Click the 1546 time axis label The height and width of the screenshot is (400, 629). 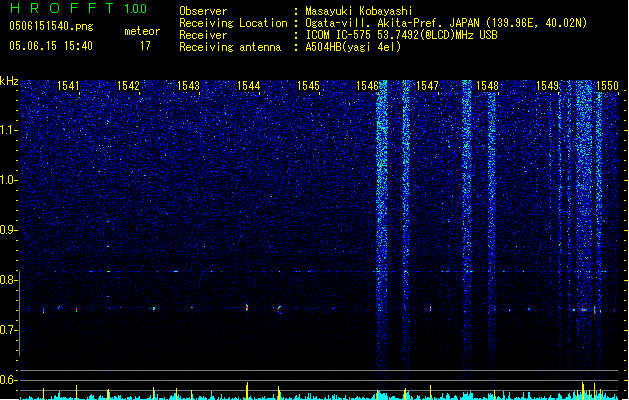(x=367, y=86)
